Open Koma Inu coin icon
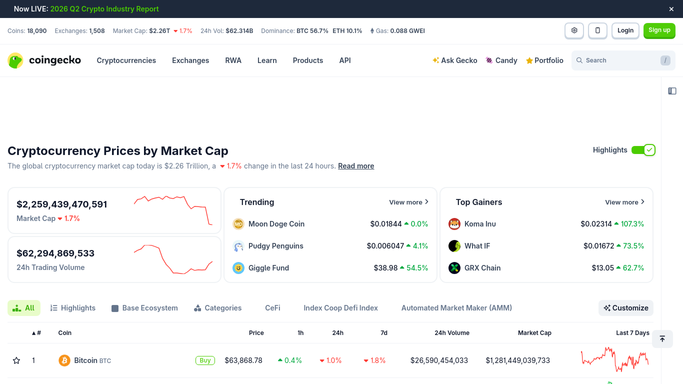The width and height of the screenshot is (683, 384). click(454, 224)
